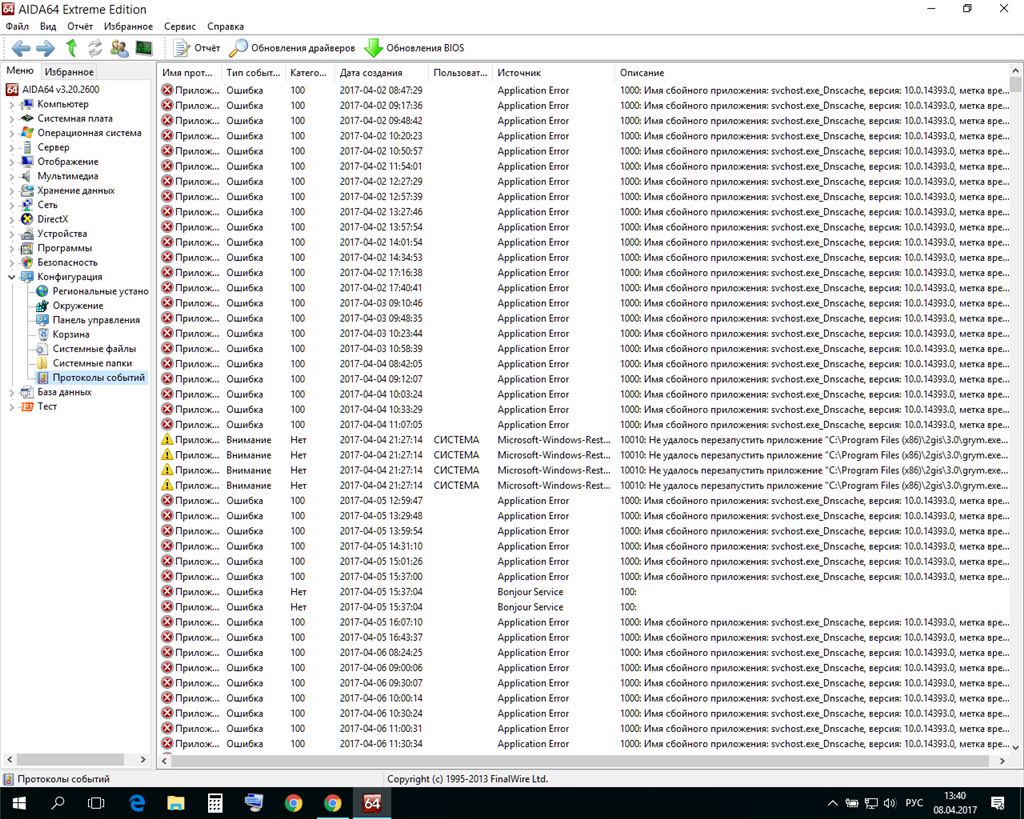Select Системная плата tree item
Image resolution: width=1024 pixels, height=819 pixels.
tap(75, 118)
